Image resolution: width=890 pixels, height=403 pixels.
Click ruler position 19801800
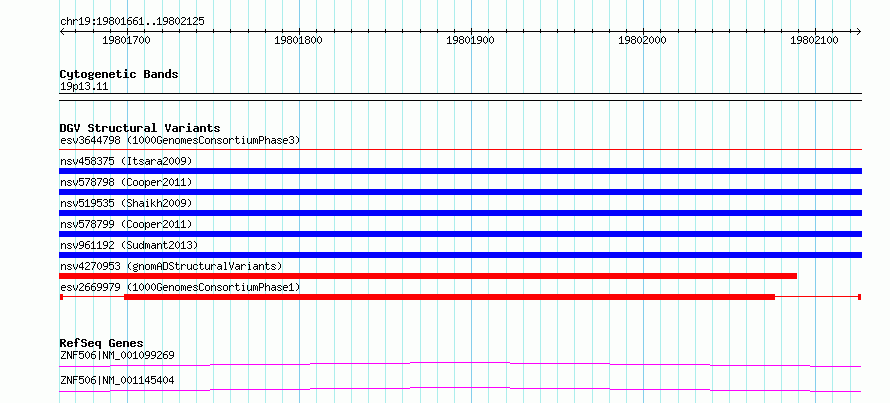[298, 41]
